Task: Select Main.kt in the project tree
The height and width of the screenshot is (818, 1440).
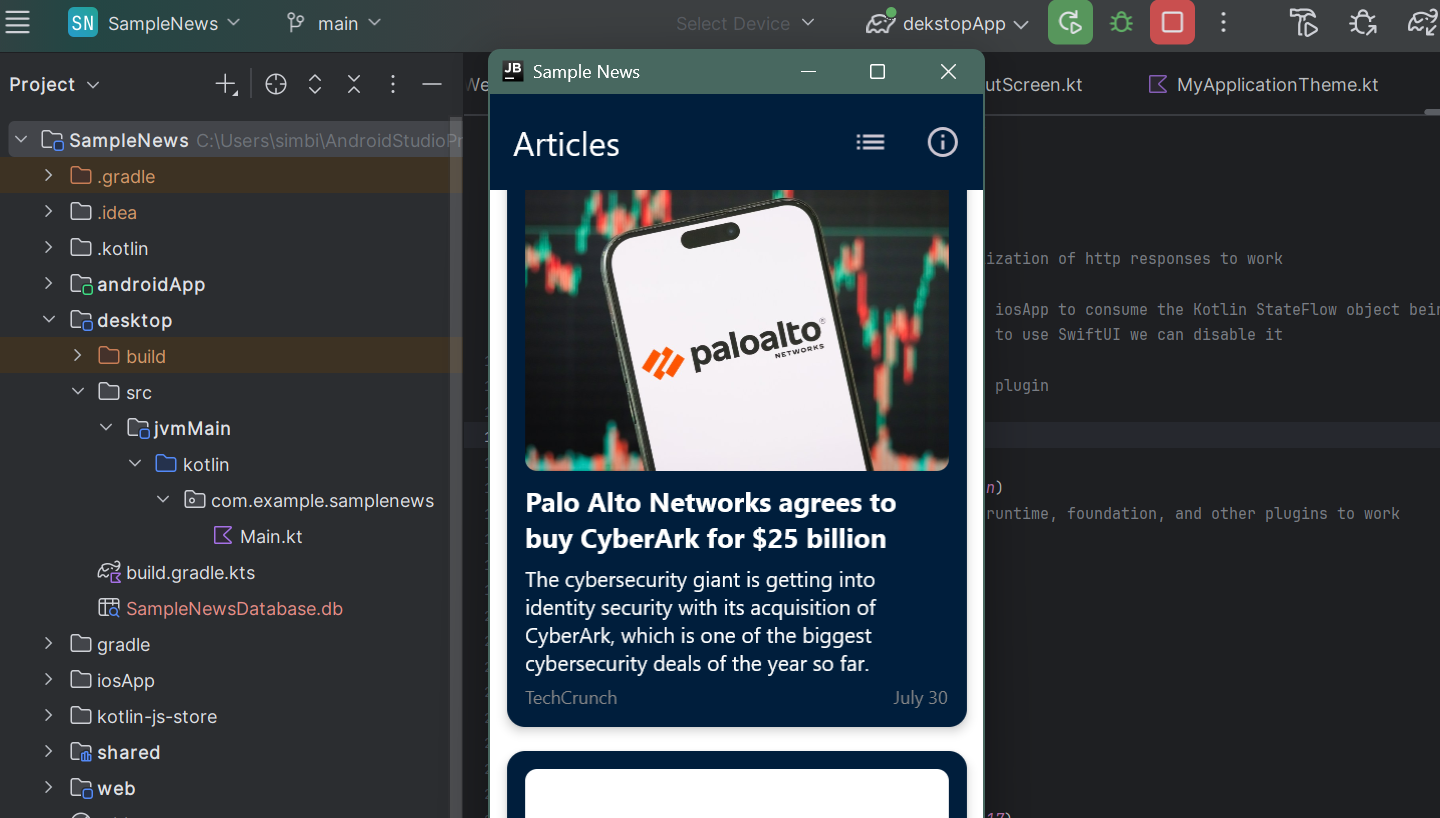Action: (x=270, y=536)
